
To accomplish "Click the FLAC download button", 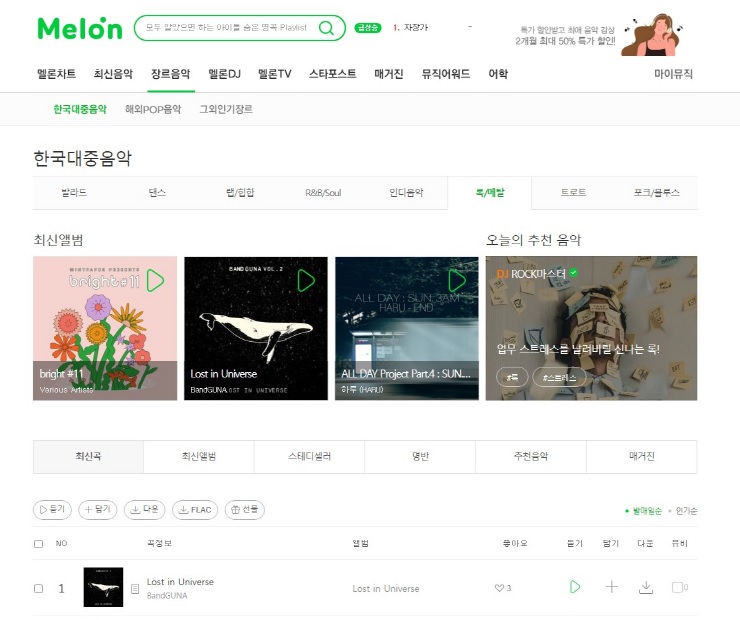I will click(x=195, y=510).
